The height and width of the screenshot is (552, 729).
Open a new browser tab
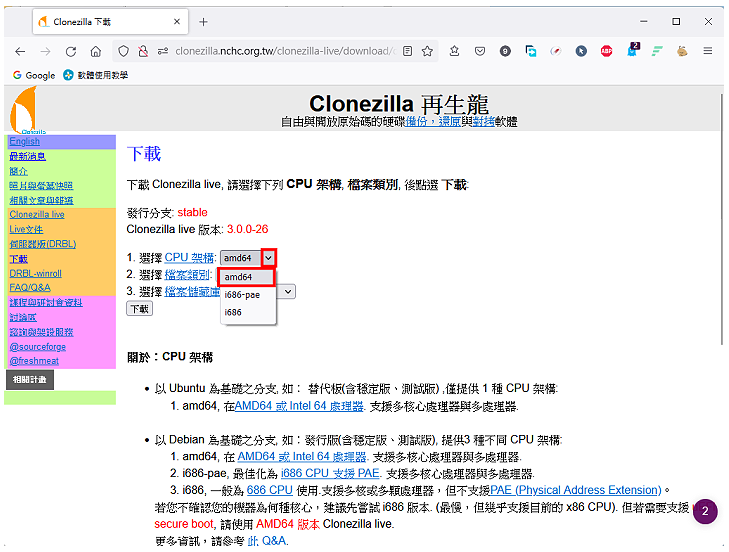pos(203,22)
